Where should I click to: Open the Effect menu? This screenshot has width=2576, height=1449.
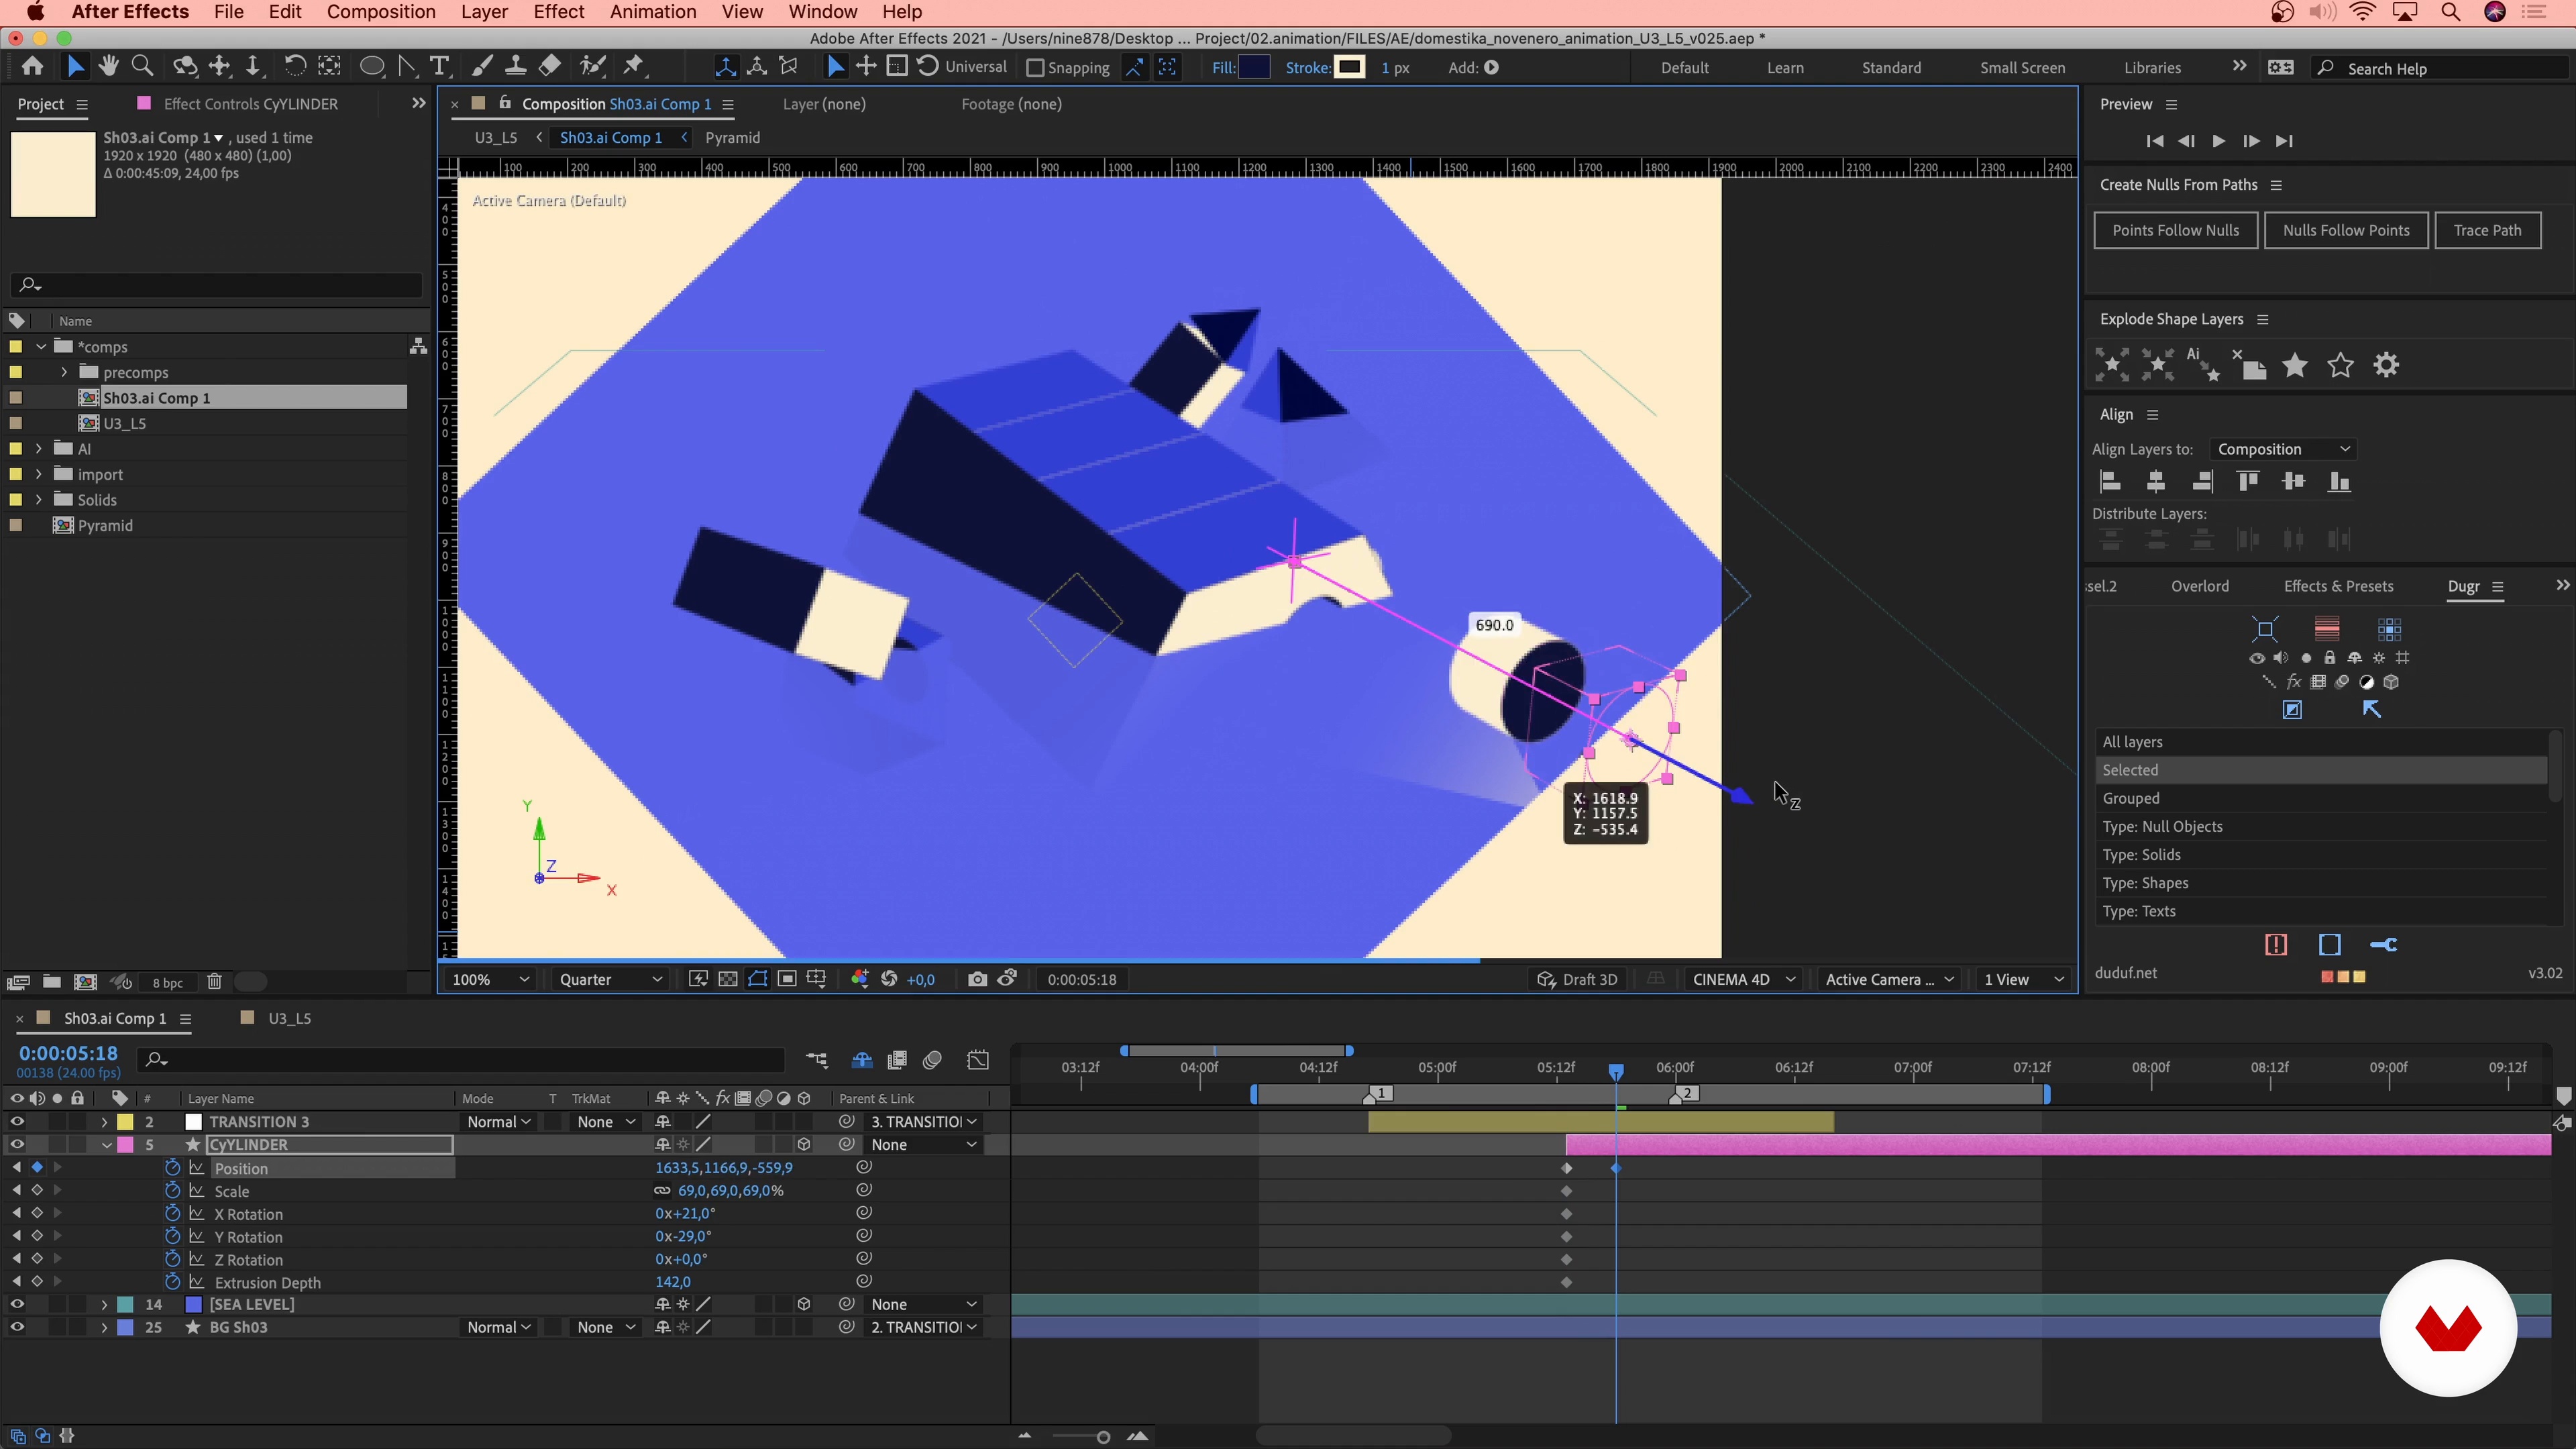tap(558, 12)
